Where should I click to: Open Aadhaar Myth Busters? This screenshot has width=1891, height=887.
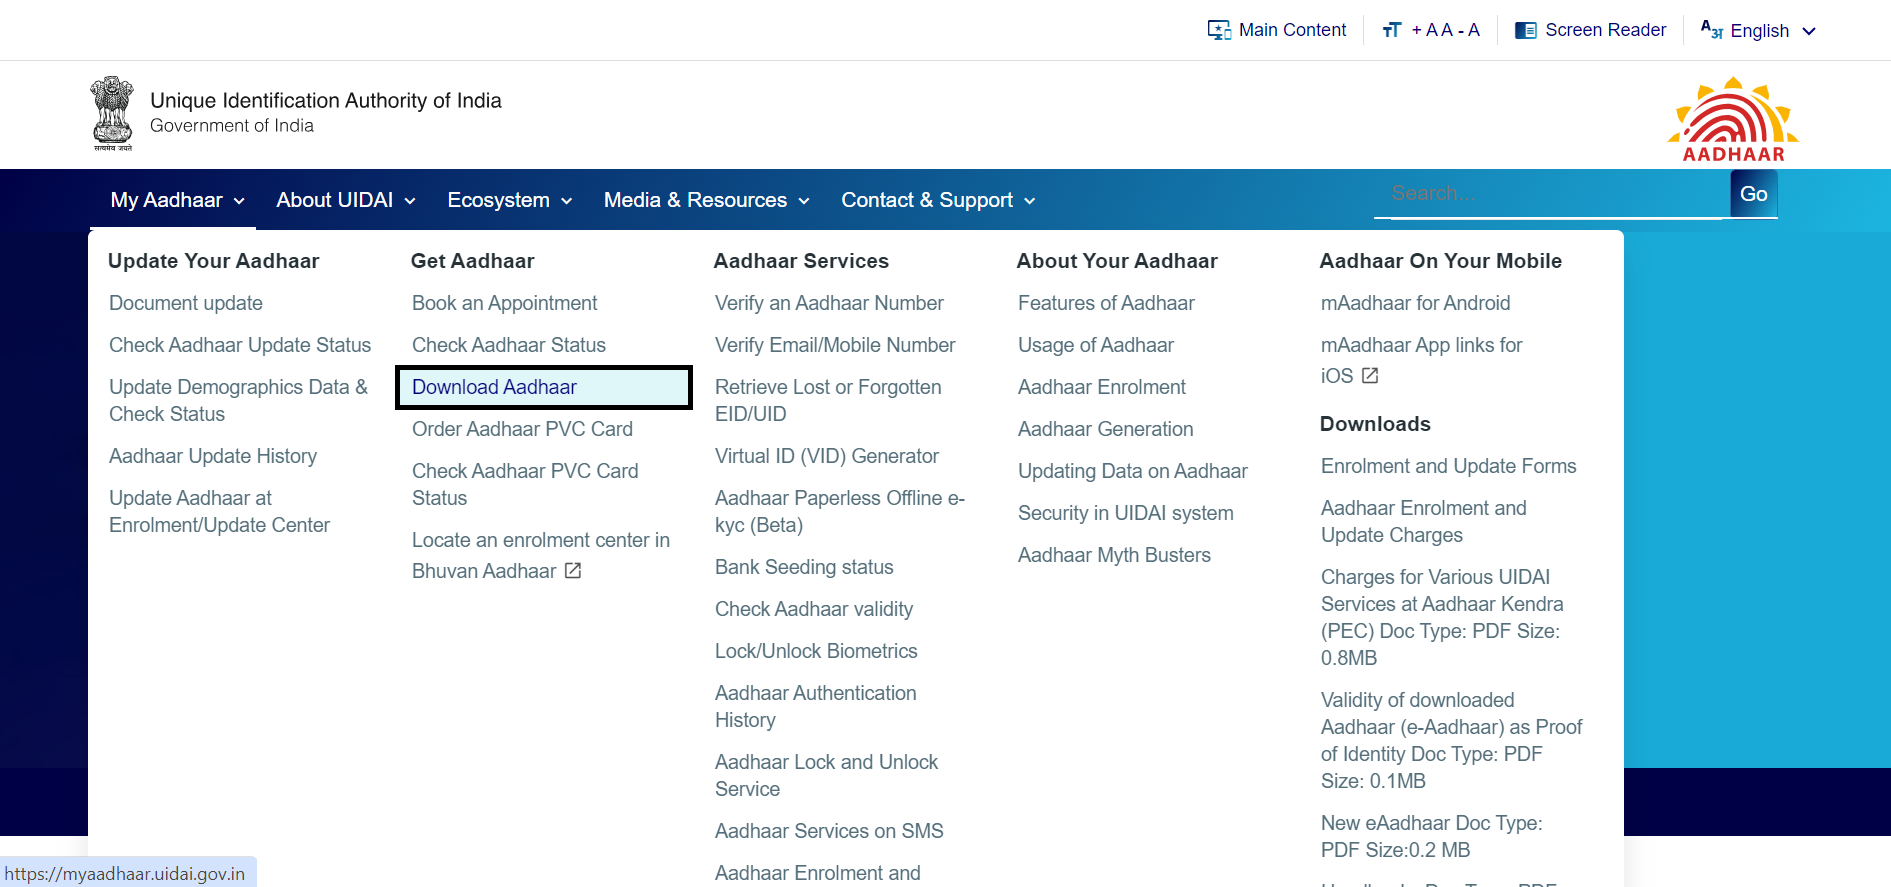[1114, 555]
